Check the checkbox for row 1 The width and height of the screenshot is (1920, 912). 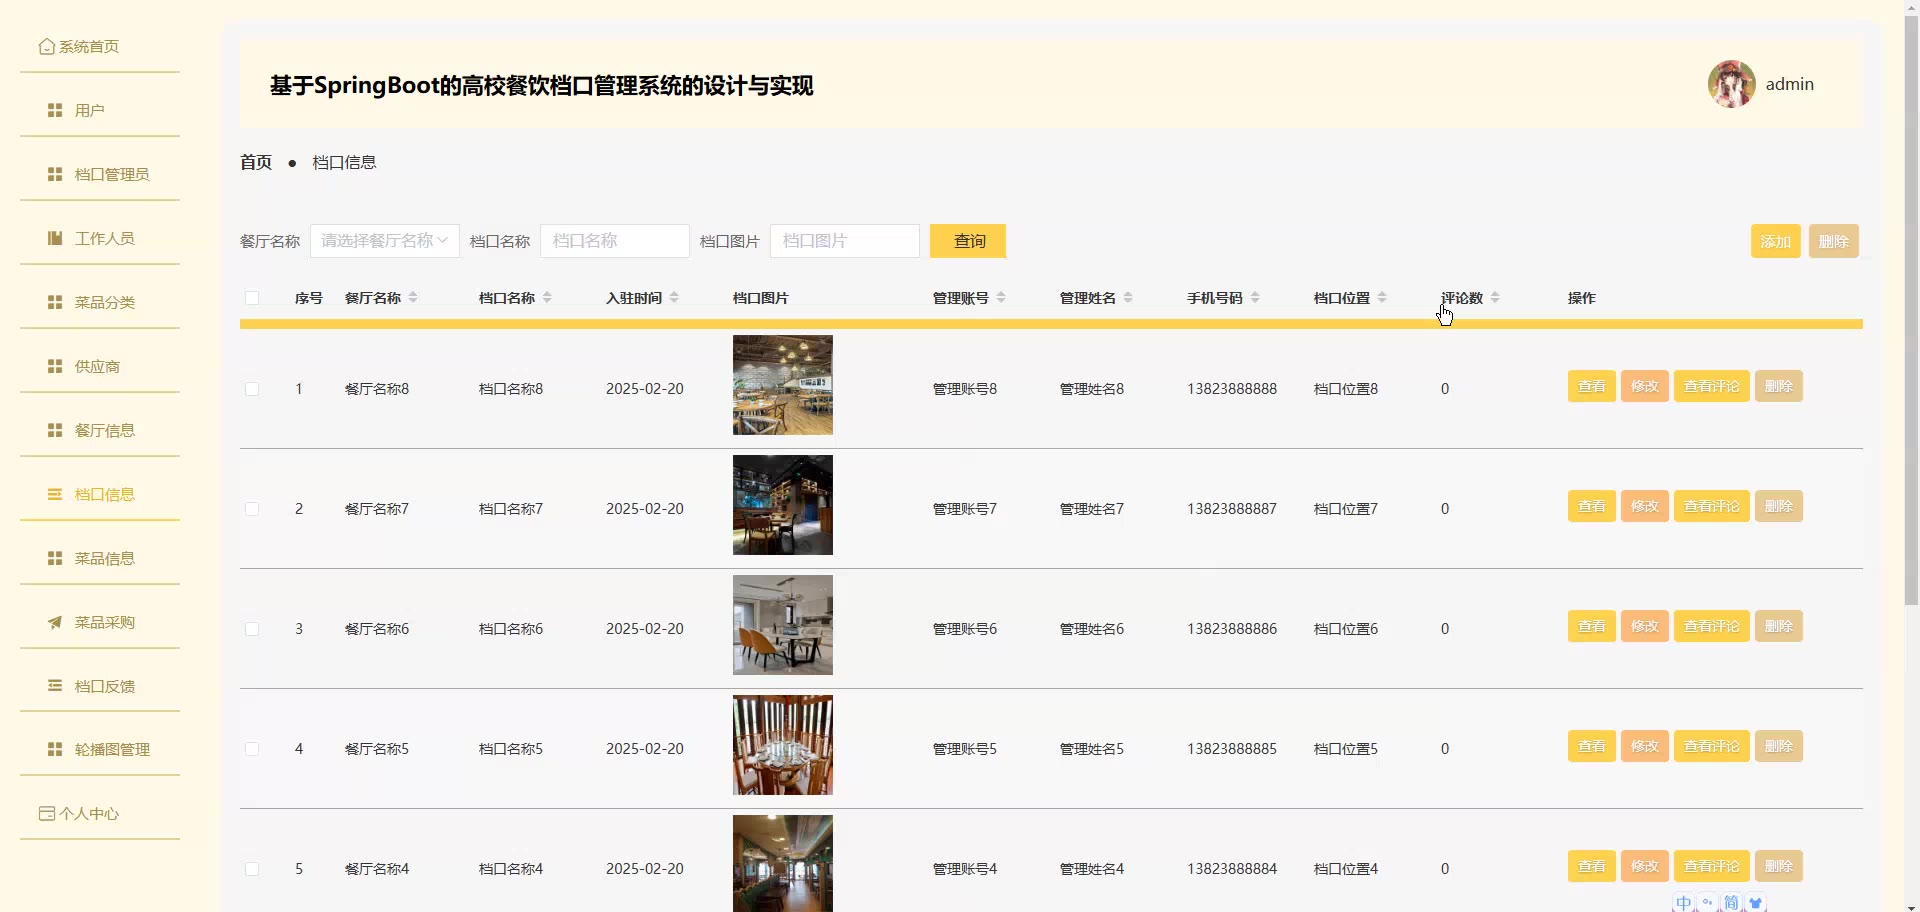(x=252, y=389)
